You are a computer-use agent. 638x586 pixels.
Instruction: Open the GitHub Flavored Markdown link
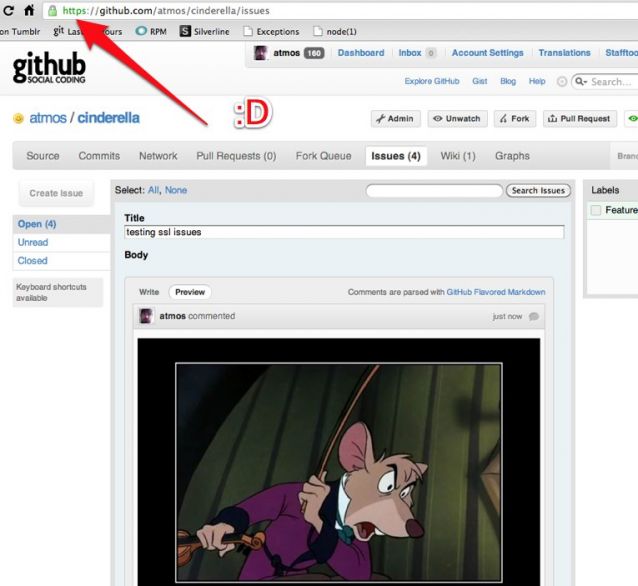pyautogui.click(x=496, y=292)
